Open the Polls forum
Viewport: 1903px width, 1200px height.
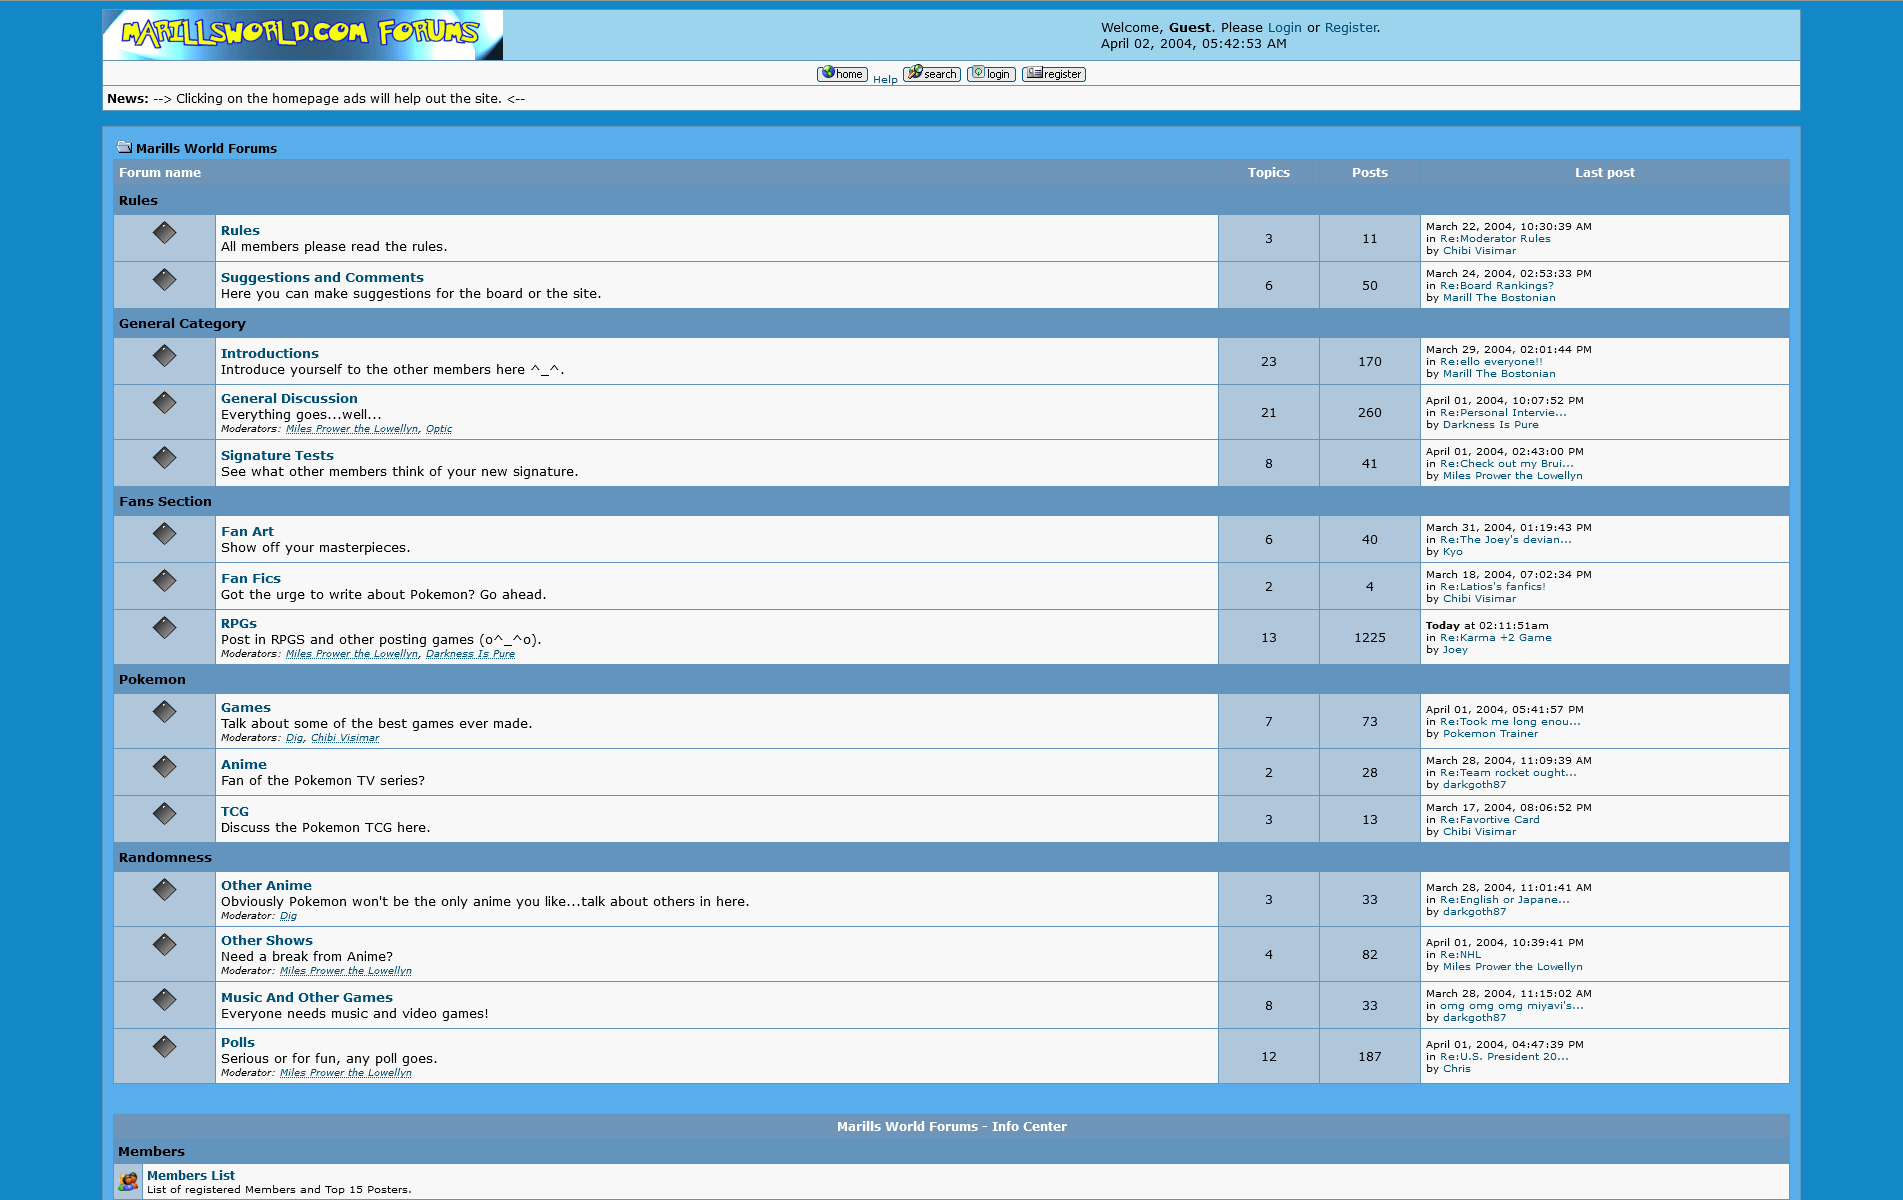(238, 1042)
